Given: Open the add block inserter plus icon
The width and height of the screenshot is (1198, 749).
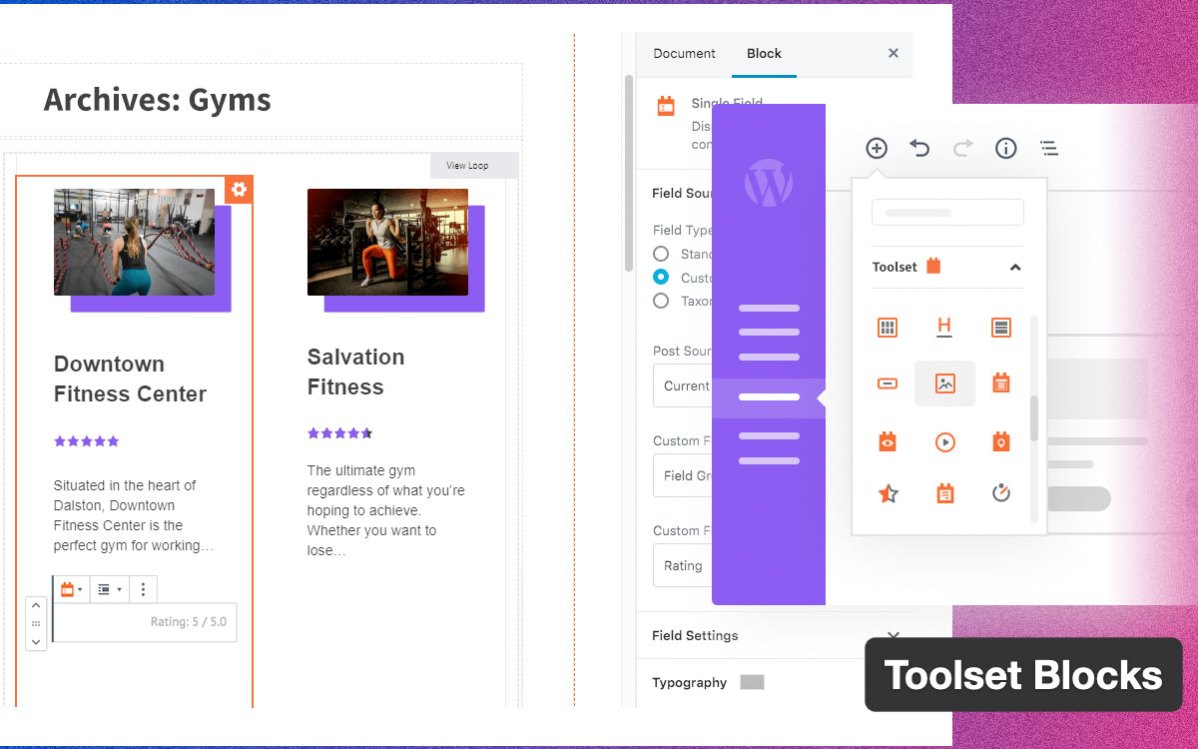Looking at the screenshot, I should 876,148.
